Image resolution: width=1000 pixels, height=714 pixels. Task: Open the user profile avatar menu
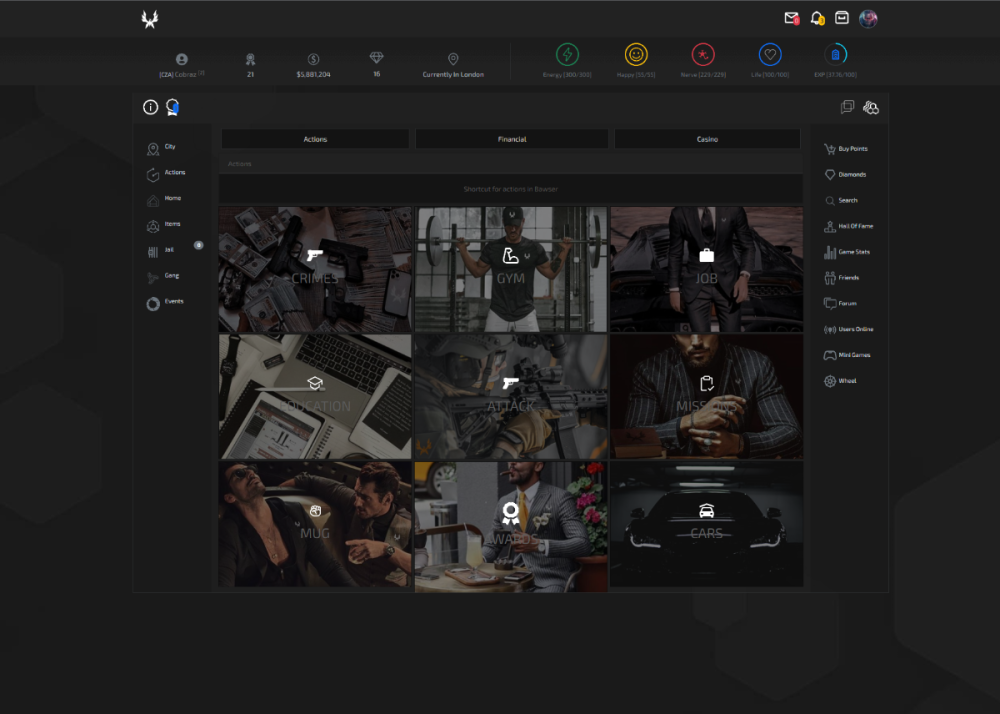click(x=868, y=18)
